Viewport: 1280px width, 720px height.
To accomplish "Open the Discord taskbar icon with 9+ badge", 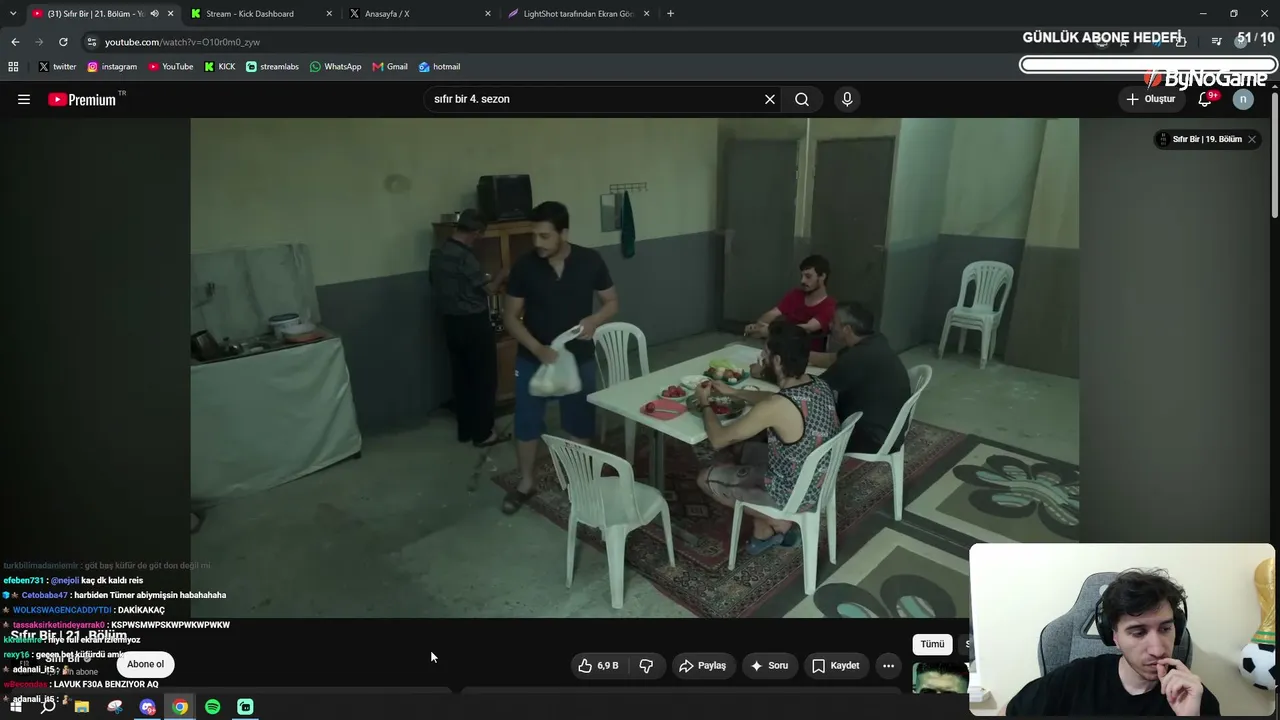I will 148,707.
